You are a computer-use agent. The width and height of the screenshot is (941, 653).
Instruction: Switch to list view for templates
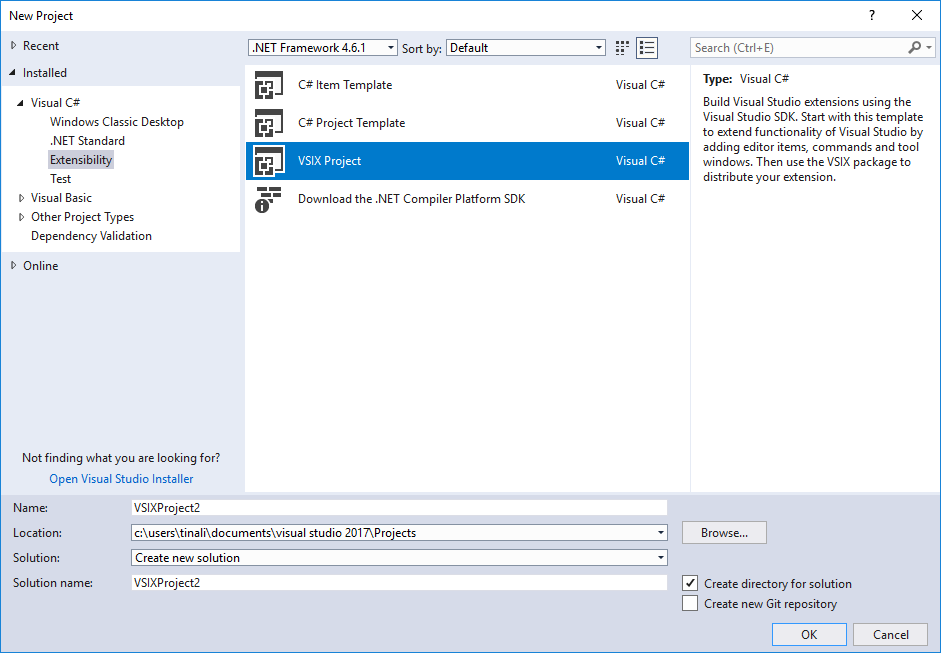tap(647, 47)
